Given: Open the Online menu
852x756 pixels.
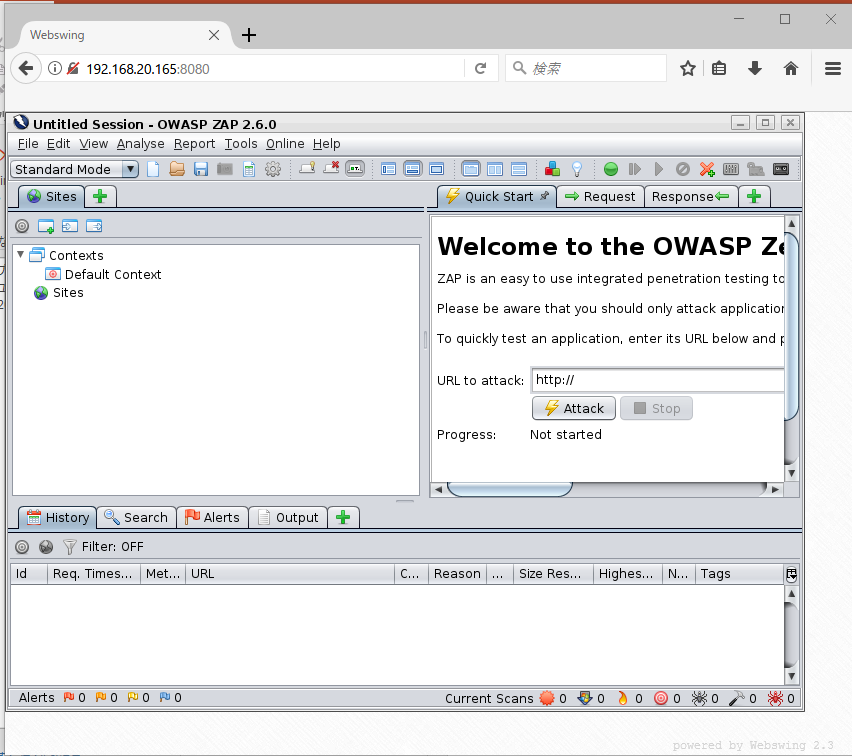Looking at the screenshot, I should point(285,143).
